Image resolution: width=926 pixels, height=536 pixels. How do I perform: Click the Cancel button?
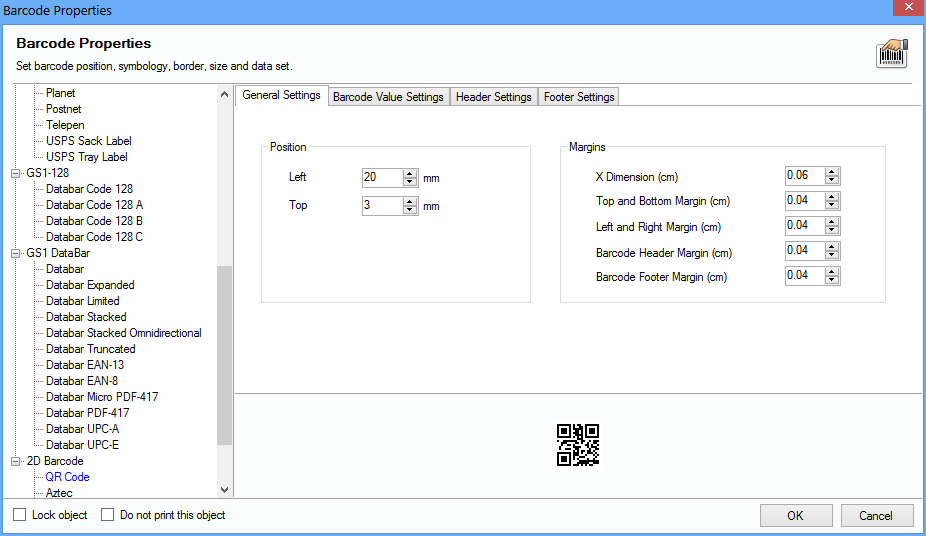click(x=875, y=516)
